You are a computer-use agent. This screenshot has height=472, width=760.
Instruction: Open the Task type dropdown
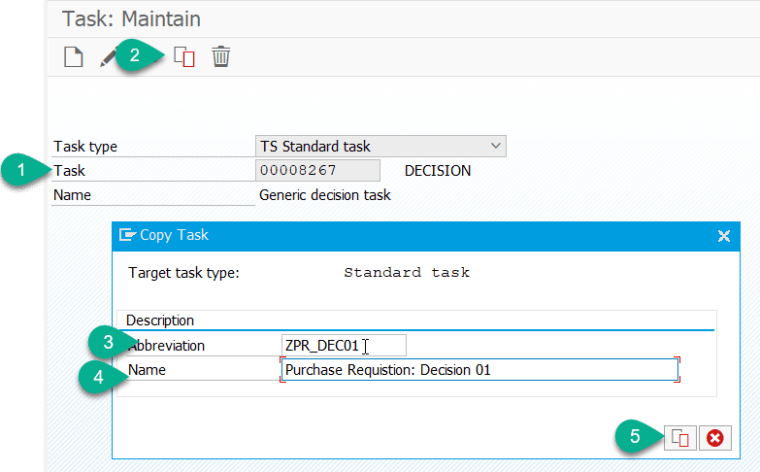coord(381,146)
